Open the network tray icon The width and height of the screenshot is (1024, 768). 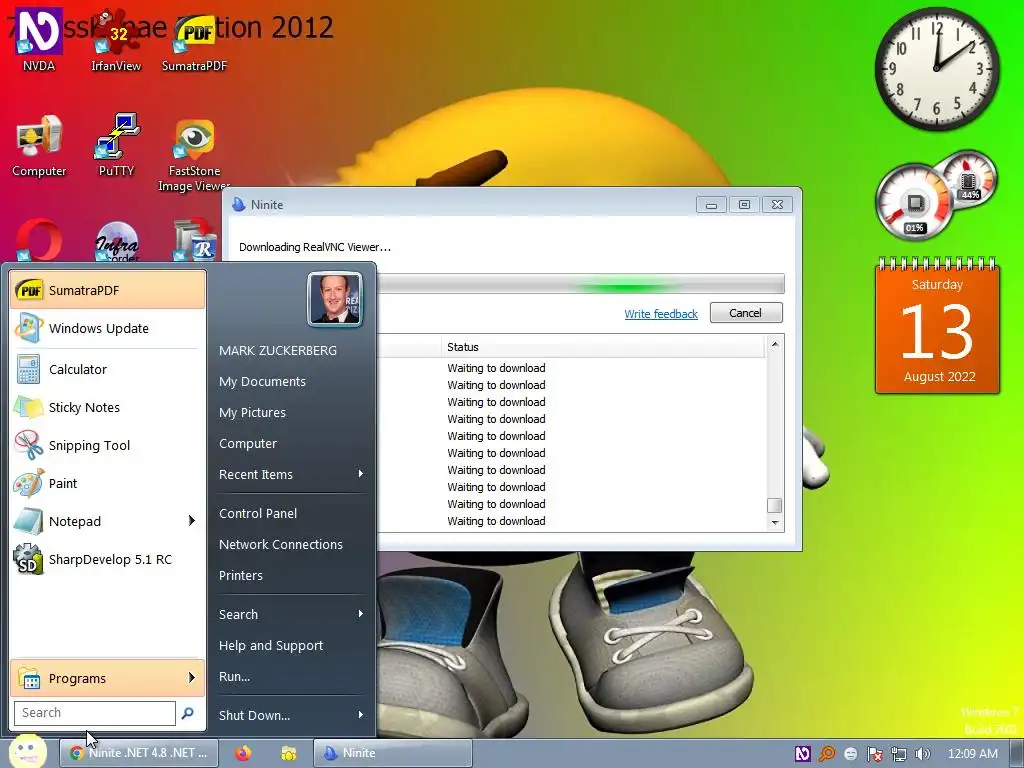click(899, 754)
